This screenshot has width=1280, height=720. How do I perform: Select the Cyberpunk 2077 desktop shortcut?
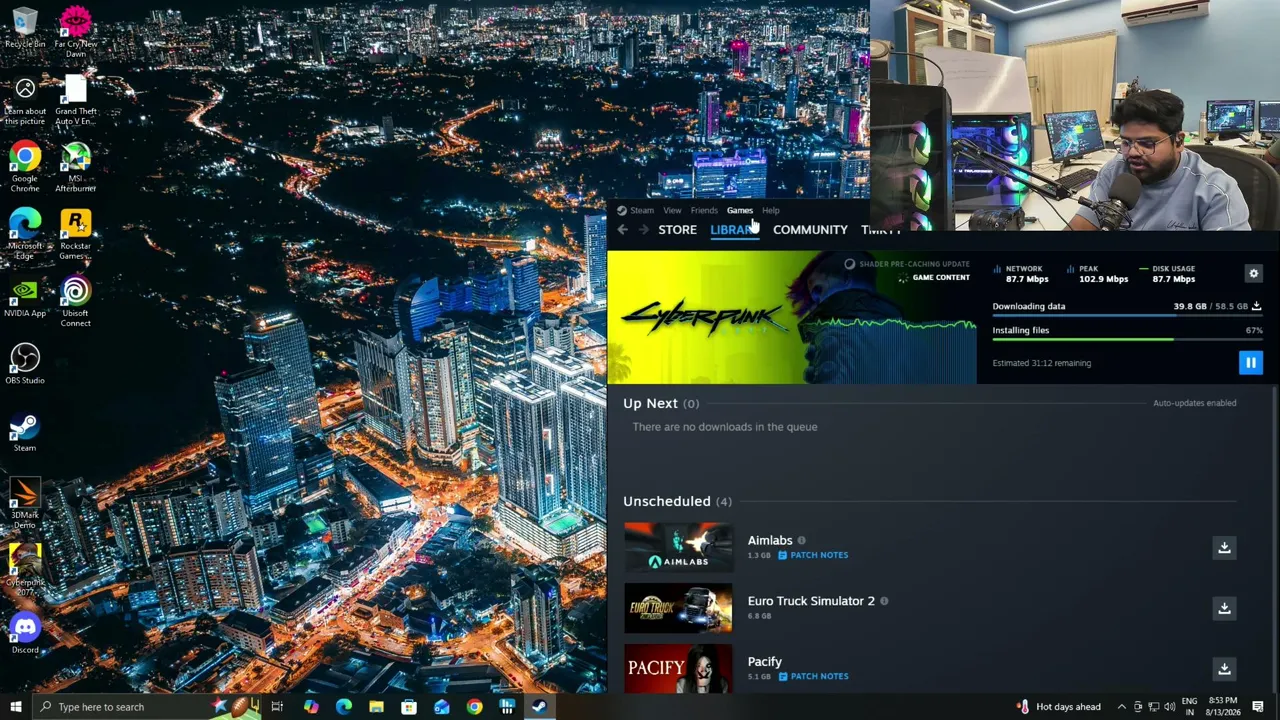point(25,570)
